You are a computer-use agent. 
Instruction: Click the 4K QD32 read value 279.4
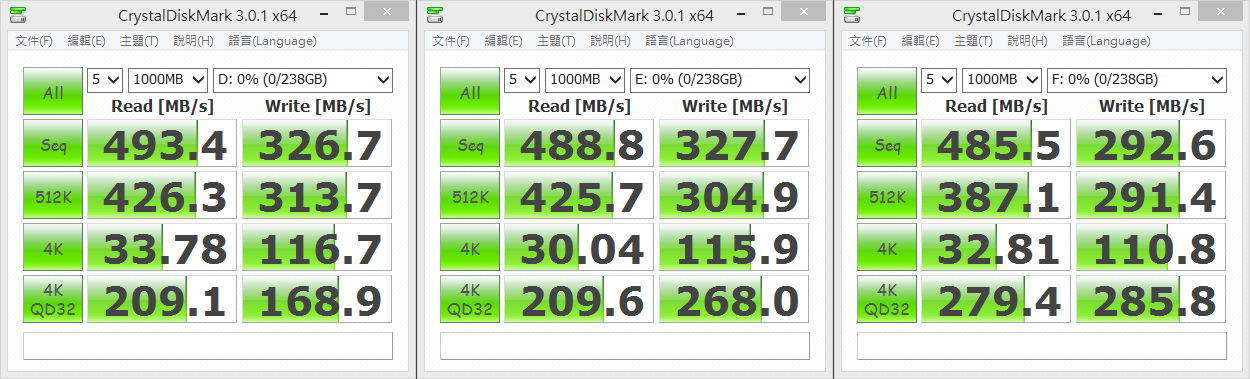[x=996, y=300]
